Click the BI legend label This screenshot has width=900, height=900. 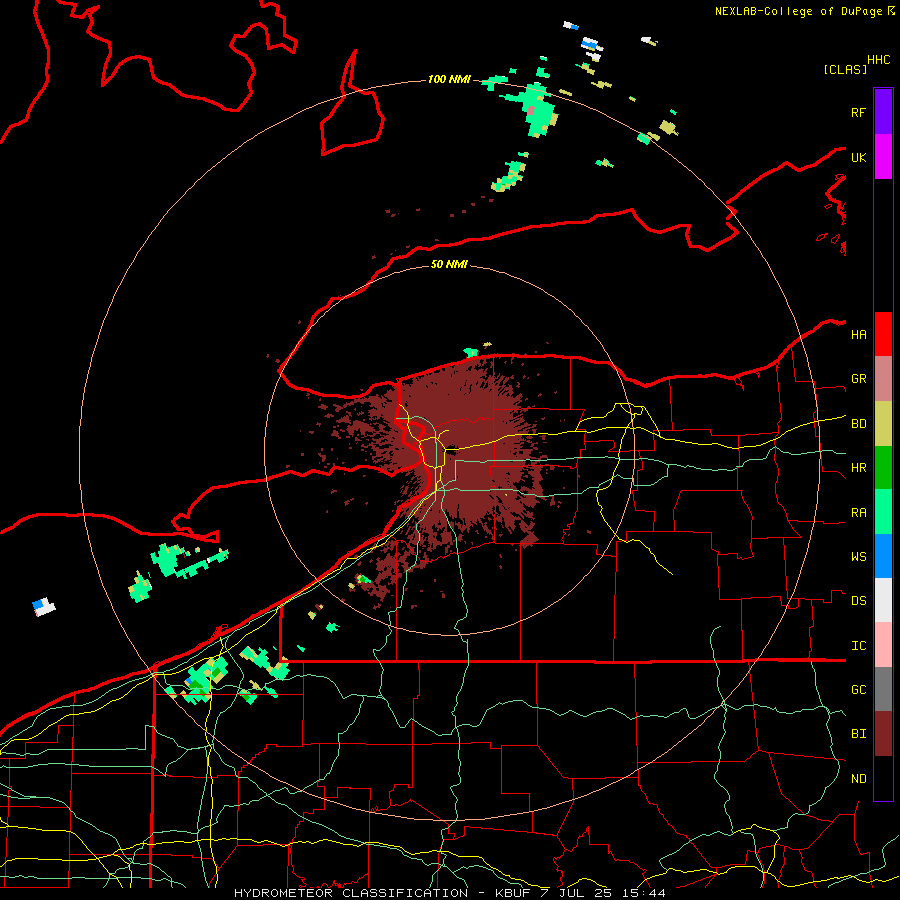[x=858, y=734]
